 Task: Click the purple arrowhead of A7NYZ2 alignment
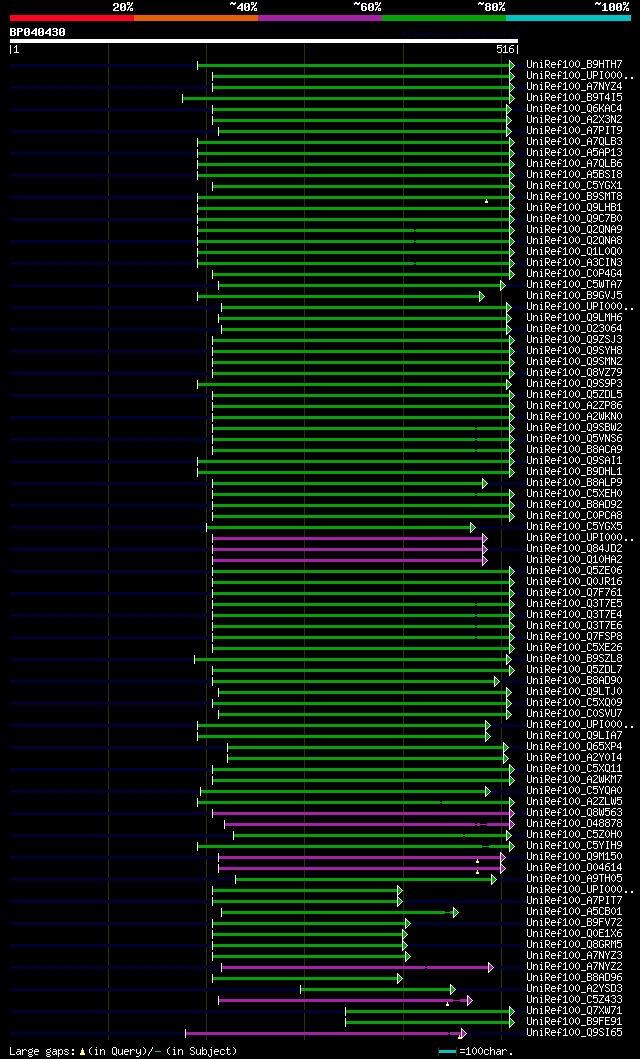(491, 968)
